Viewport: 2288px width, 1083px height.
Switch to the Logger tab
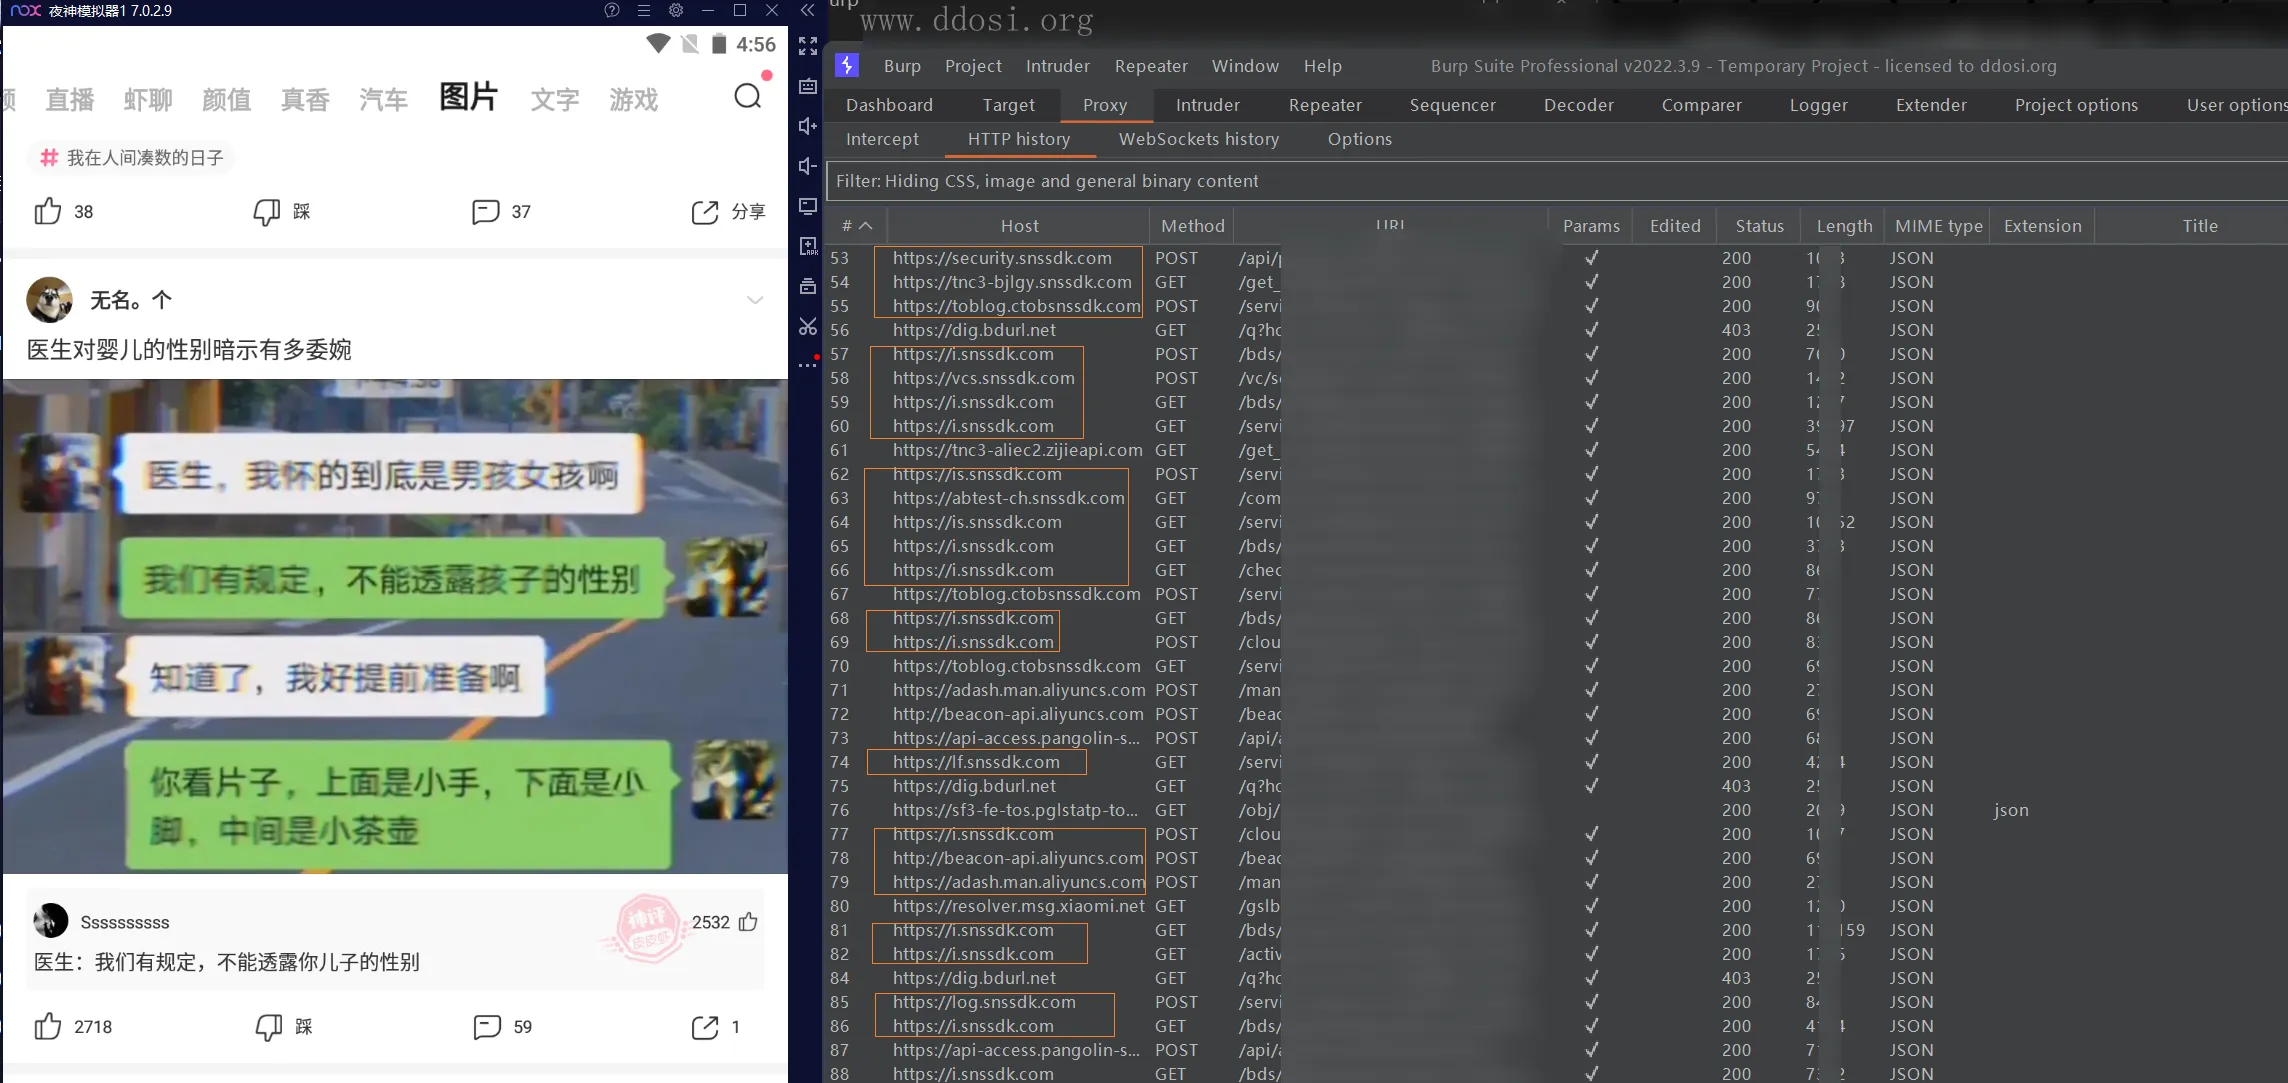click(1818, 105)
